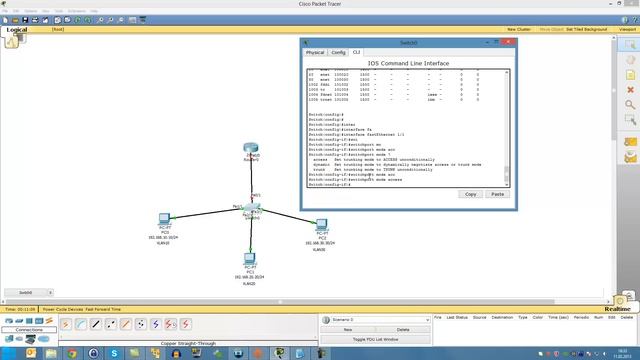Click the Undo green arrow icon
The height and width of the screenshot is (360, 640).
78,20
